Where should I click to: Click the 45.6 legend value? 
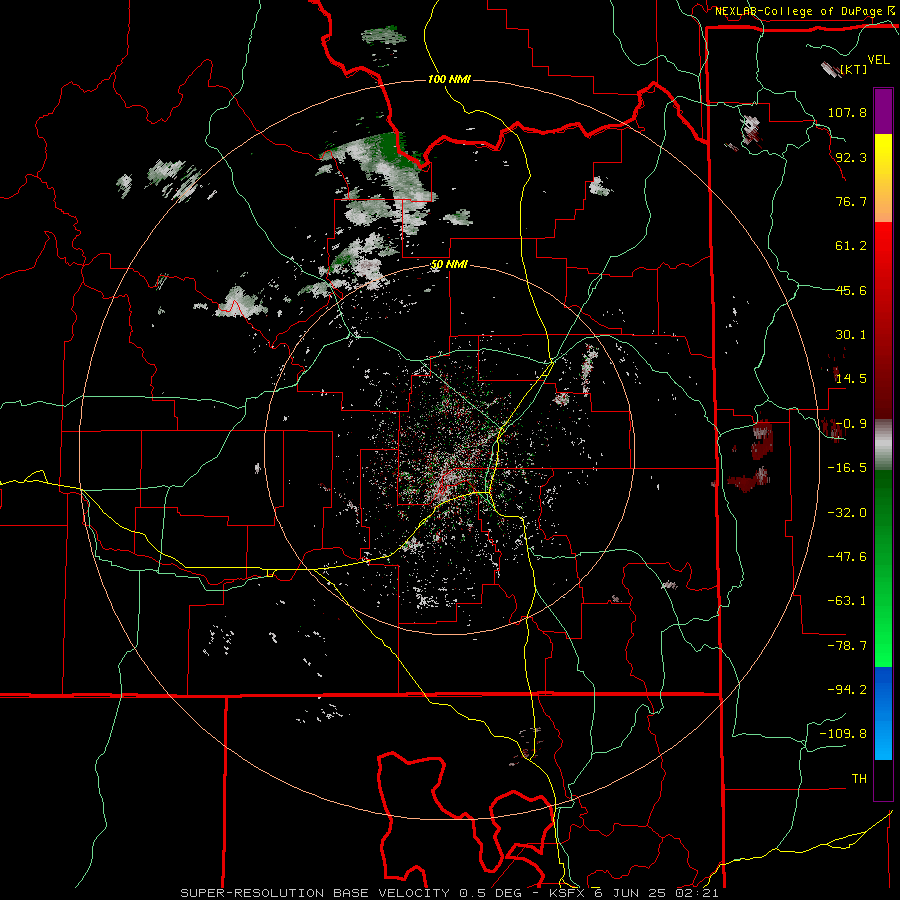tap(851, 290)
